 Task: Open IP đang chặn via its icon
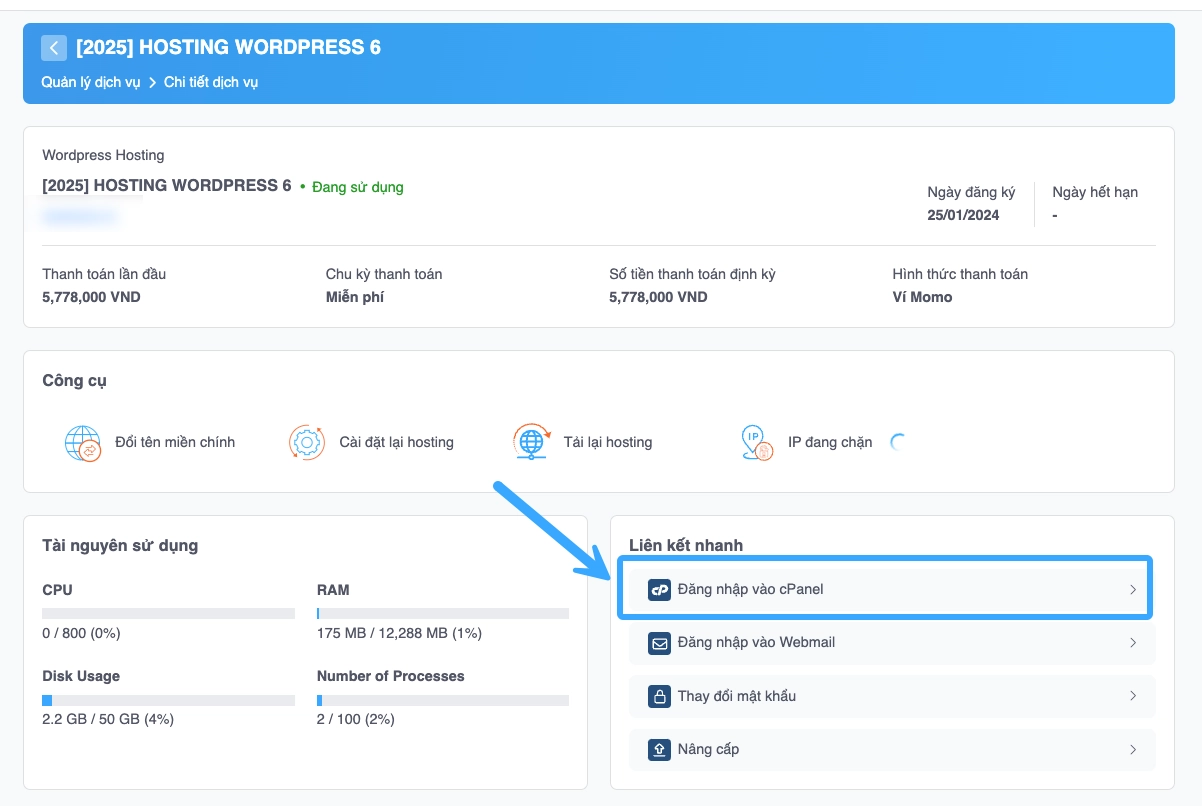pos(756,441)
